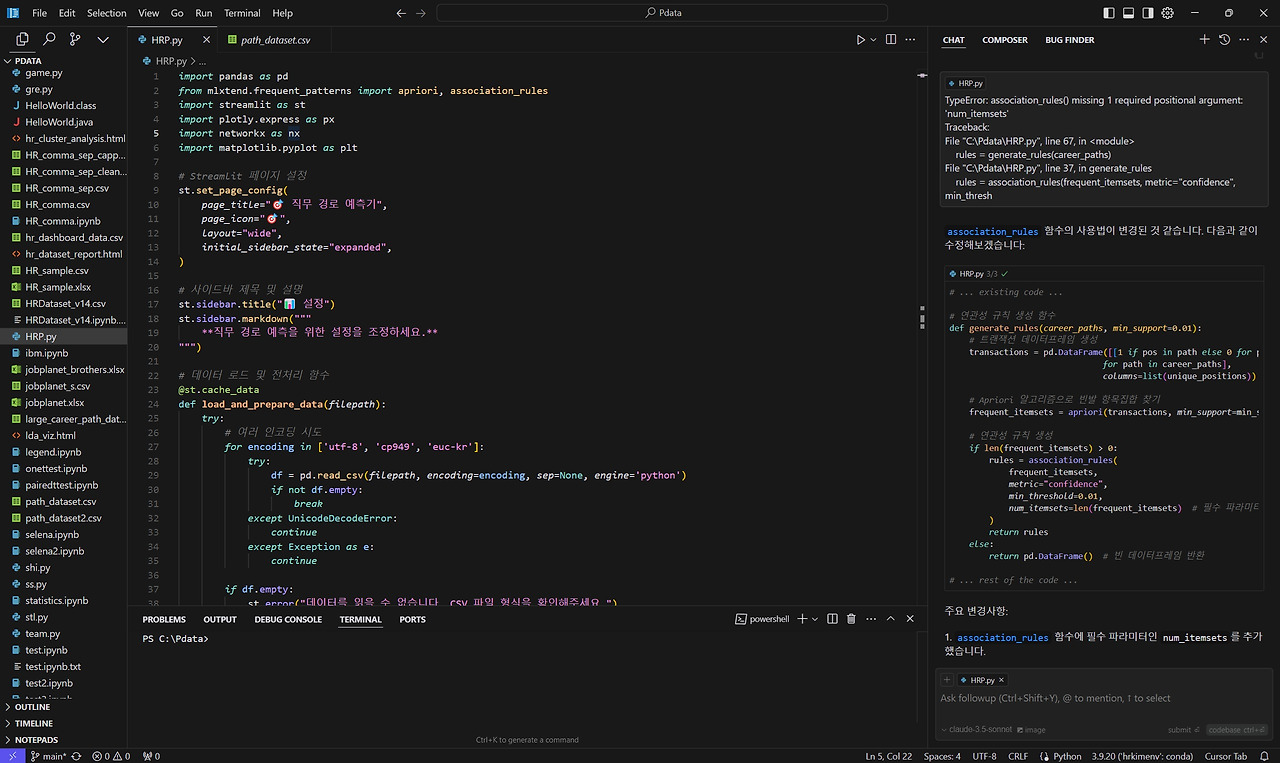Viewport: 1280px width, 763px height.
Task: Open notifications bell in status bar
Action: pyautogui.click(x=1266, y=756)
